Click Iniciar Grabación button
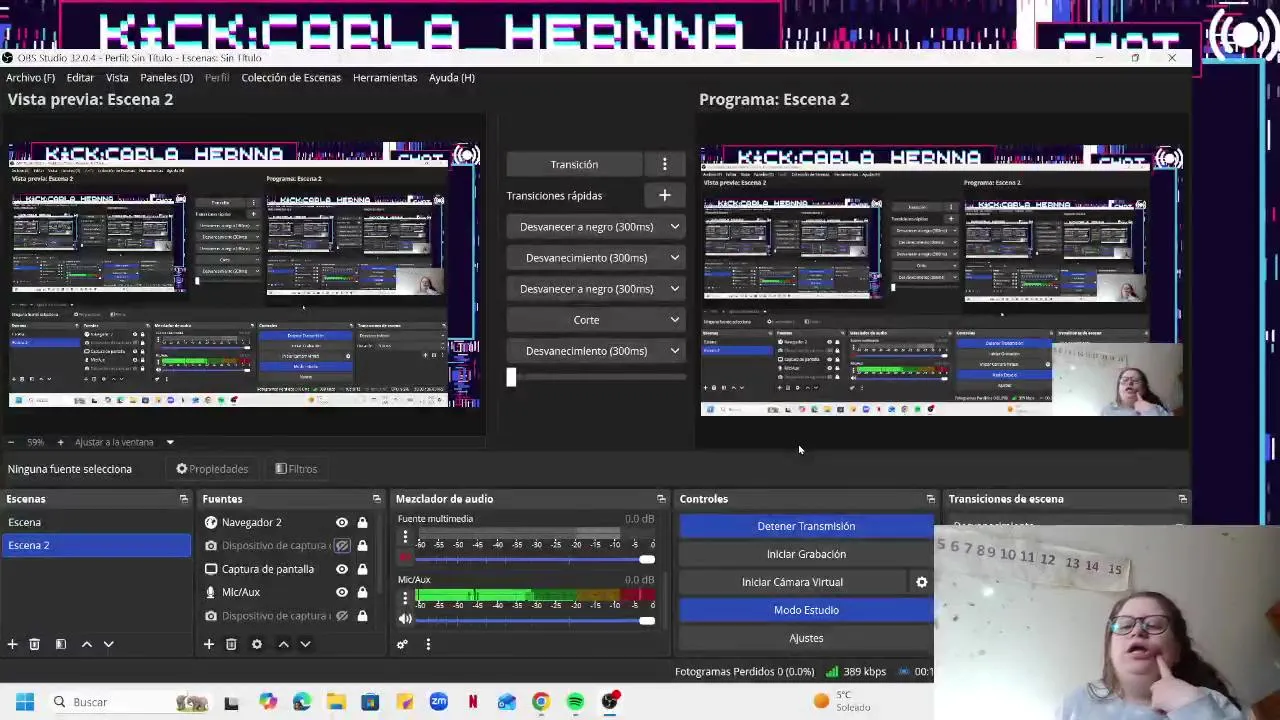 806,554
